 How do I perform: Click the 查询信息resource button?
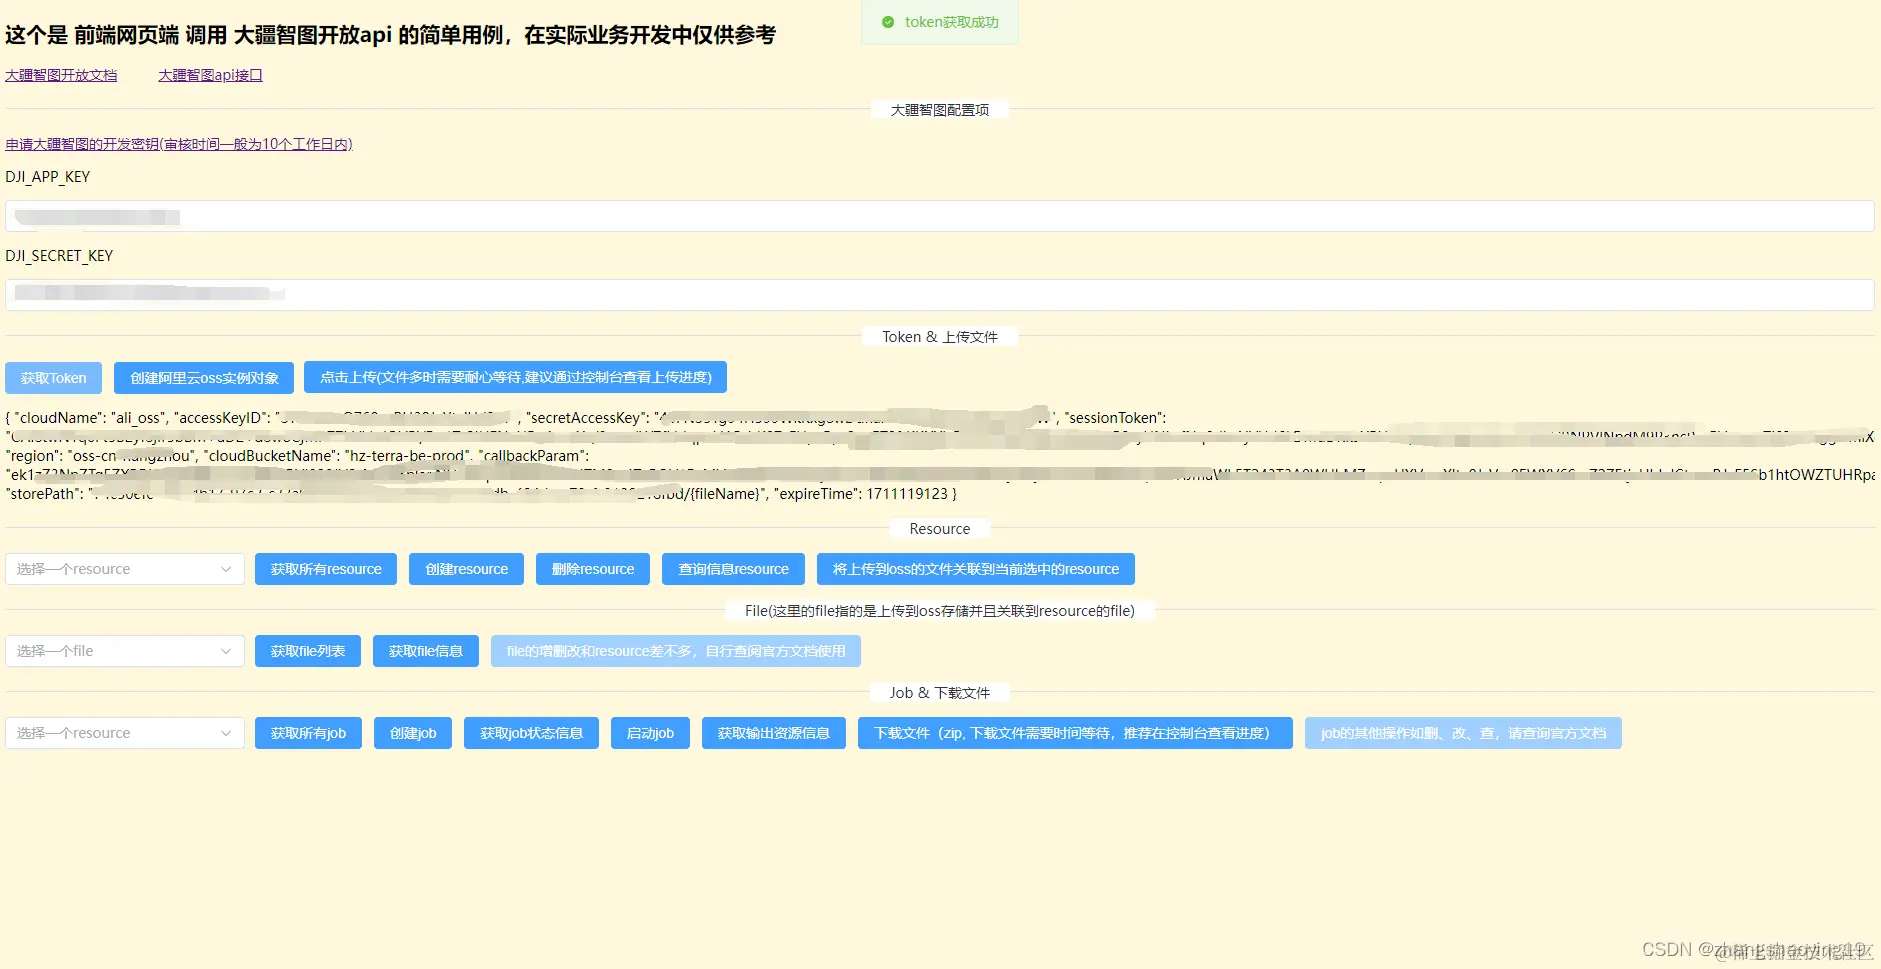[x=734, y=569]
